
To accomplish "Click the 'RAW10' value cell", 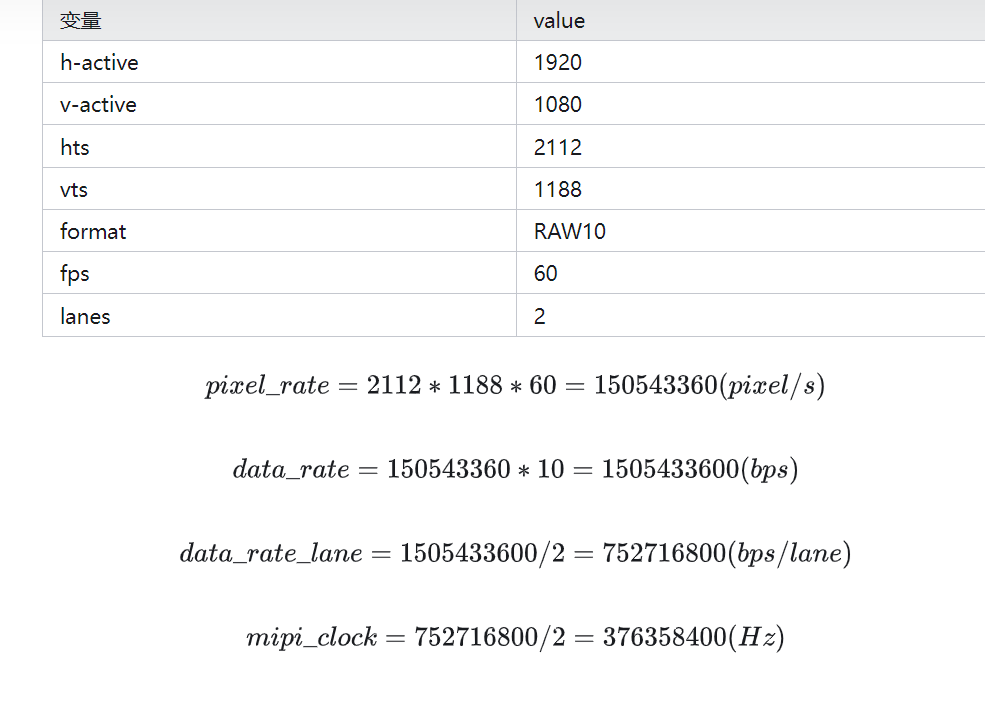I will (x=751, y=231).
